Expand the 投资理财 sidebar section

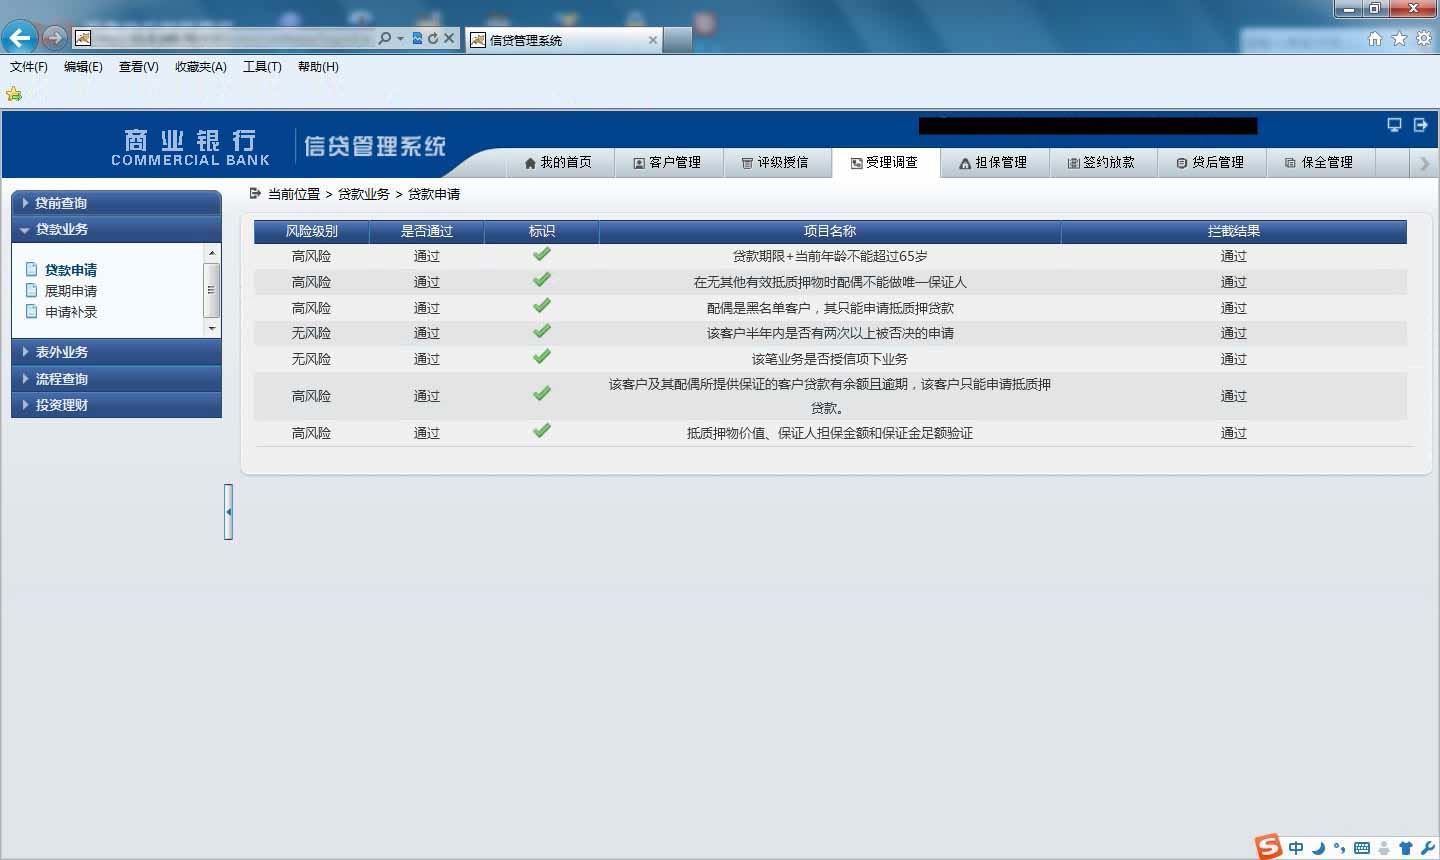point(116,405)
